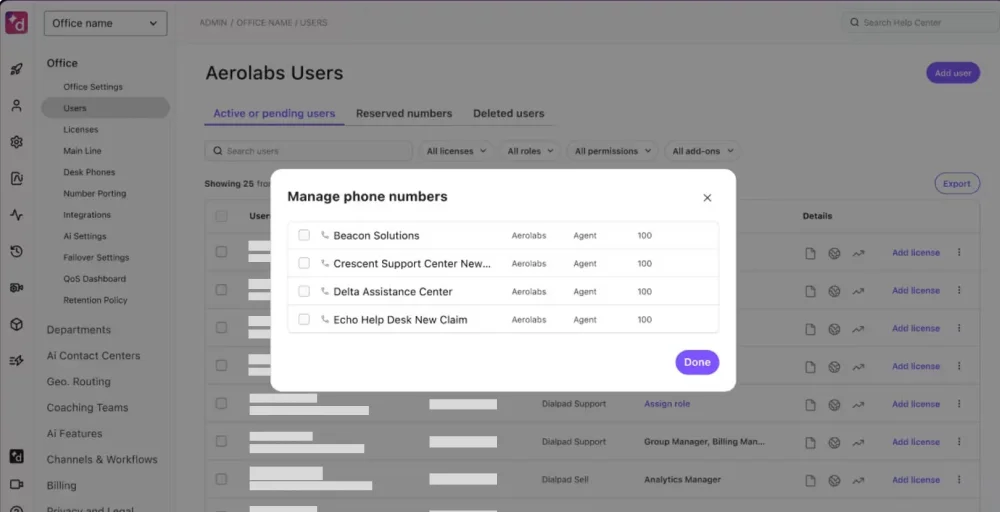Check the Group Manager row checkbox
Screen dimensions: 1000x512
221,441
